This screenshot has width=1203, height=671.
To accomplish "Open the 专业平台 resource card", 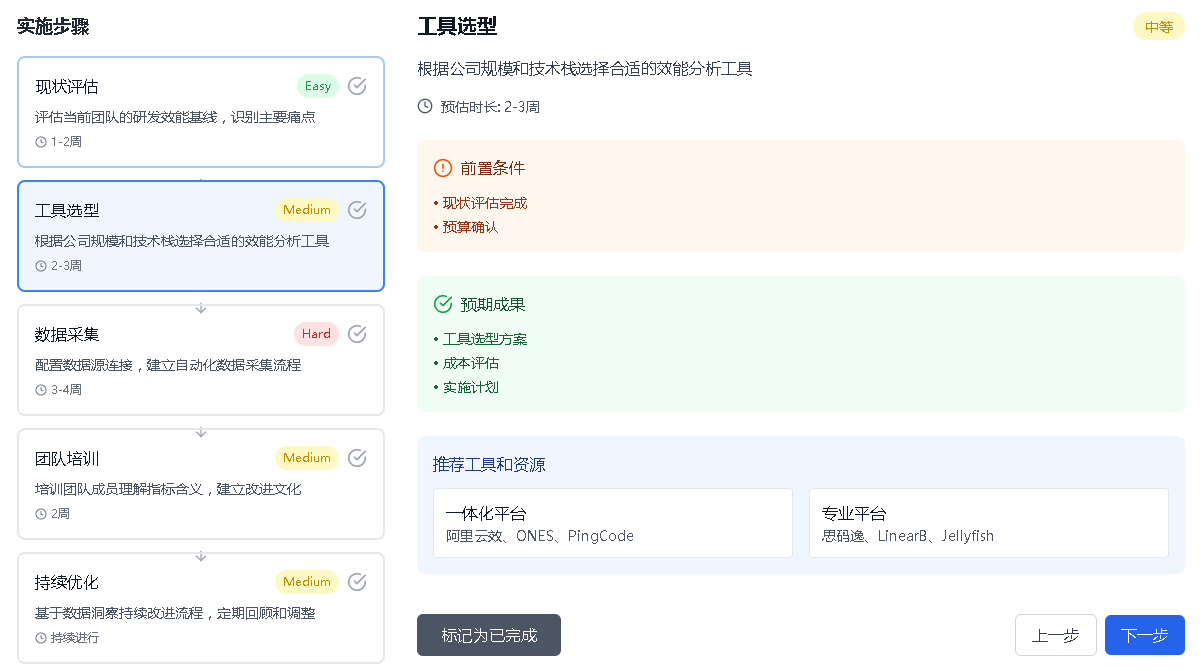I will [988, 523].
